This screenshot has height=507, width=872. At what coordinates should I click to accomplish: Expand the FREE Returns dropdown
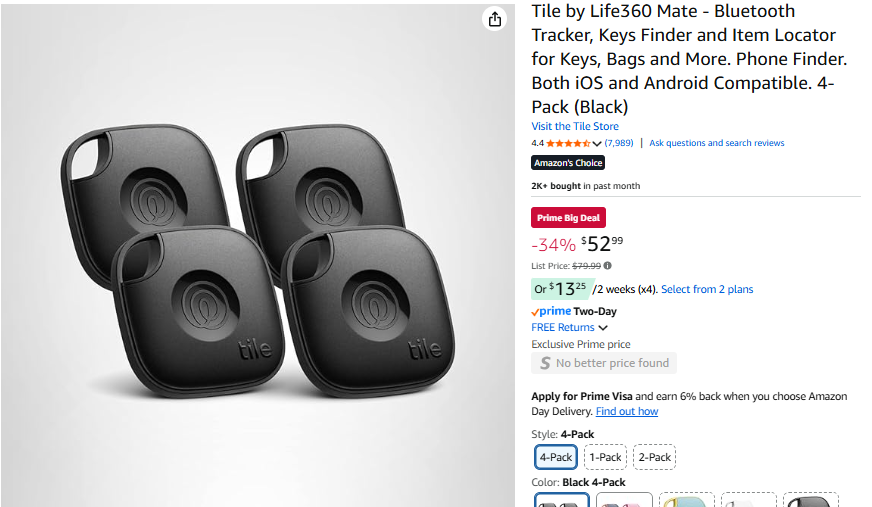point(603,328)
